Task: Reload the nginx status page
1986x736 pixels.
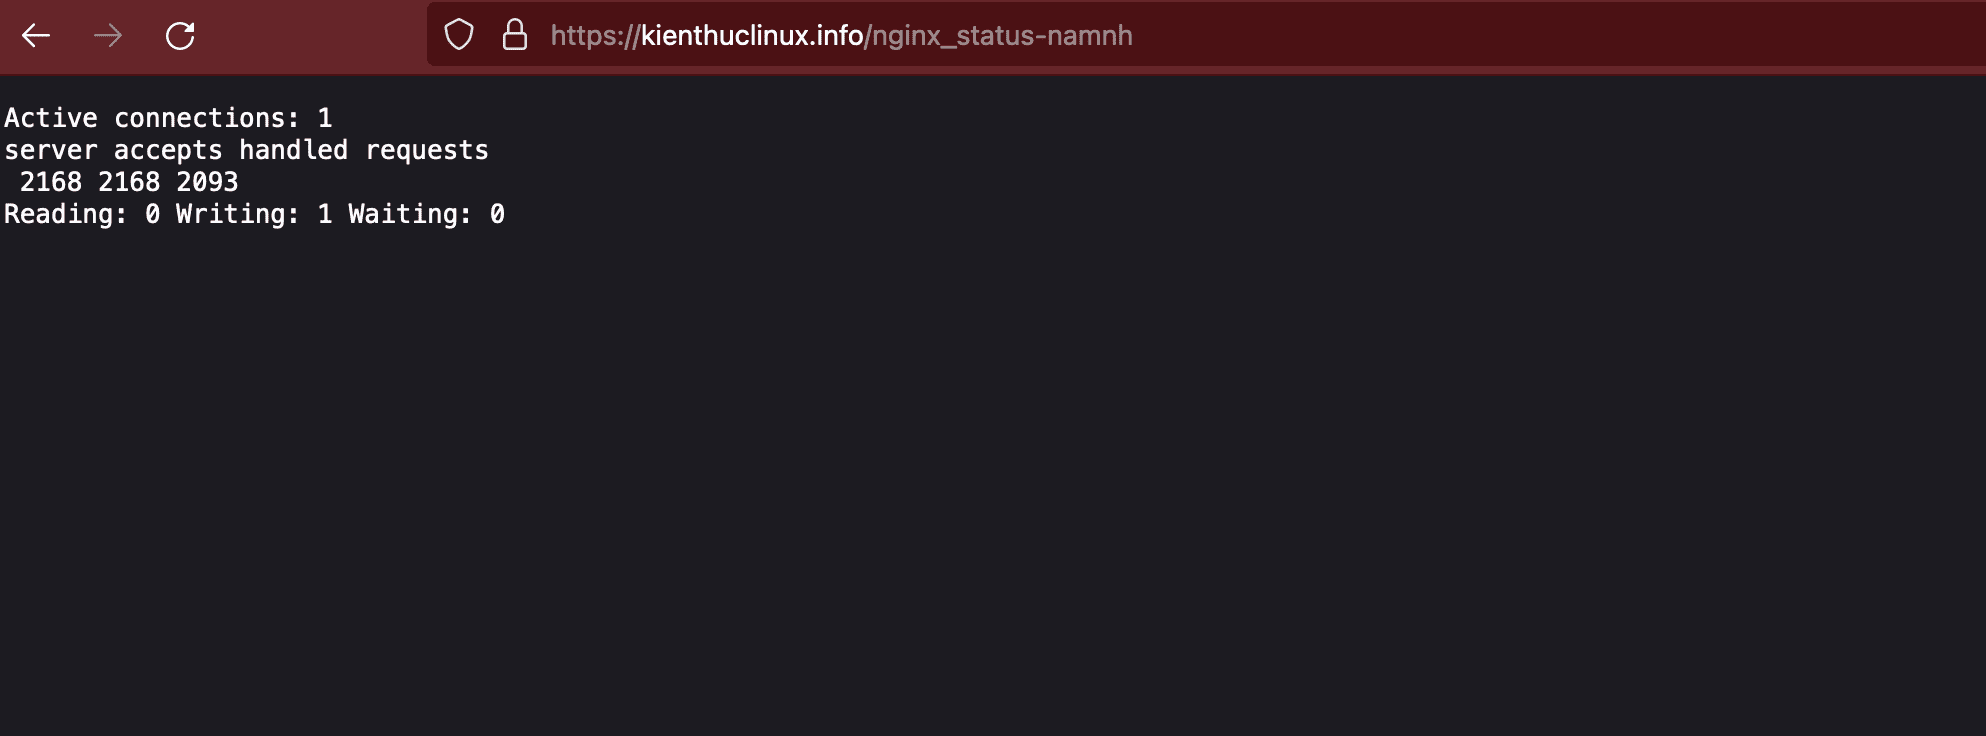Action: (180, 36)
